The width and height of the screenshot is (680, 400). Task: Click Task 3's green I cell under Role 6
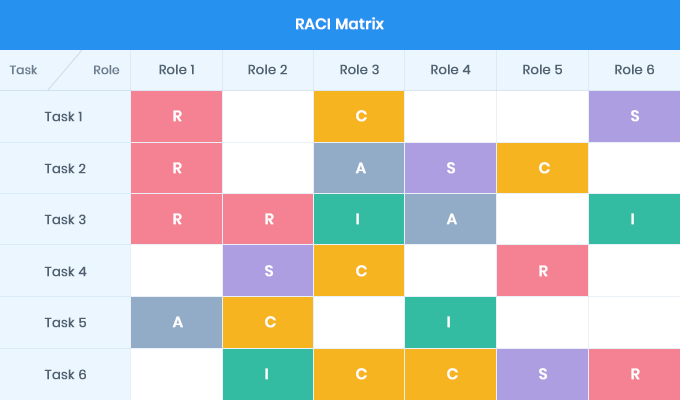point(634,219)
